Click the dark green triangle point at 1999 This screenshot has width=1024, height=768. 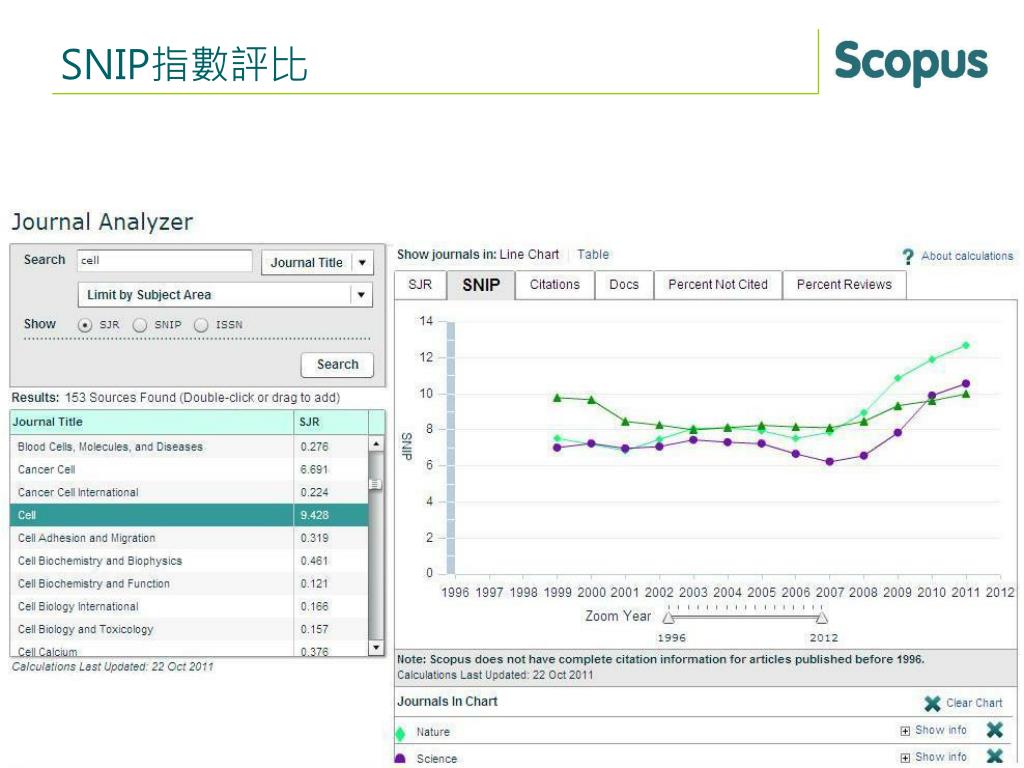[x=557, y=398]
